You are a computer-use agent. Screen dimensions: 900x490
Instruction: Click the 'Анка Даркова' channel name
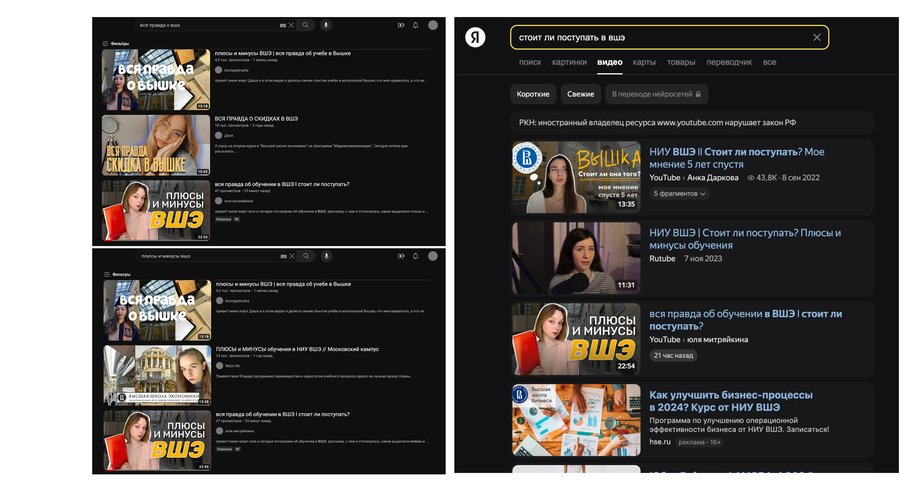pyautogui.click(x=712, y=177)
